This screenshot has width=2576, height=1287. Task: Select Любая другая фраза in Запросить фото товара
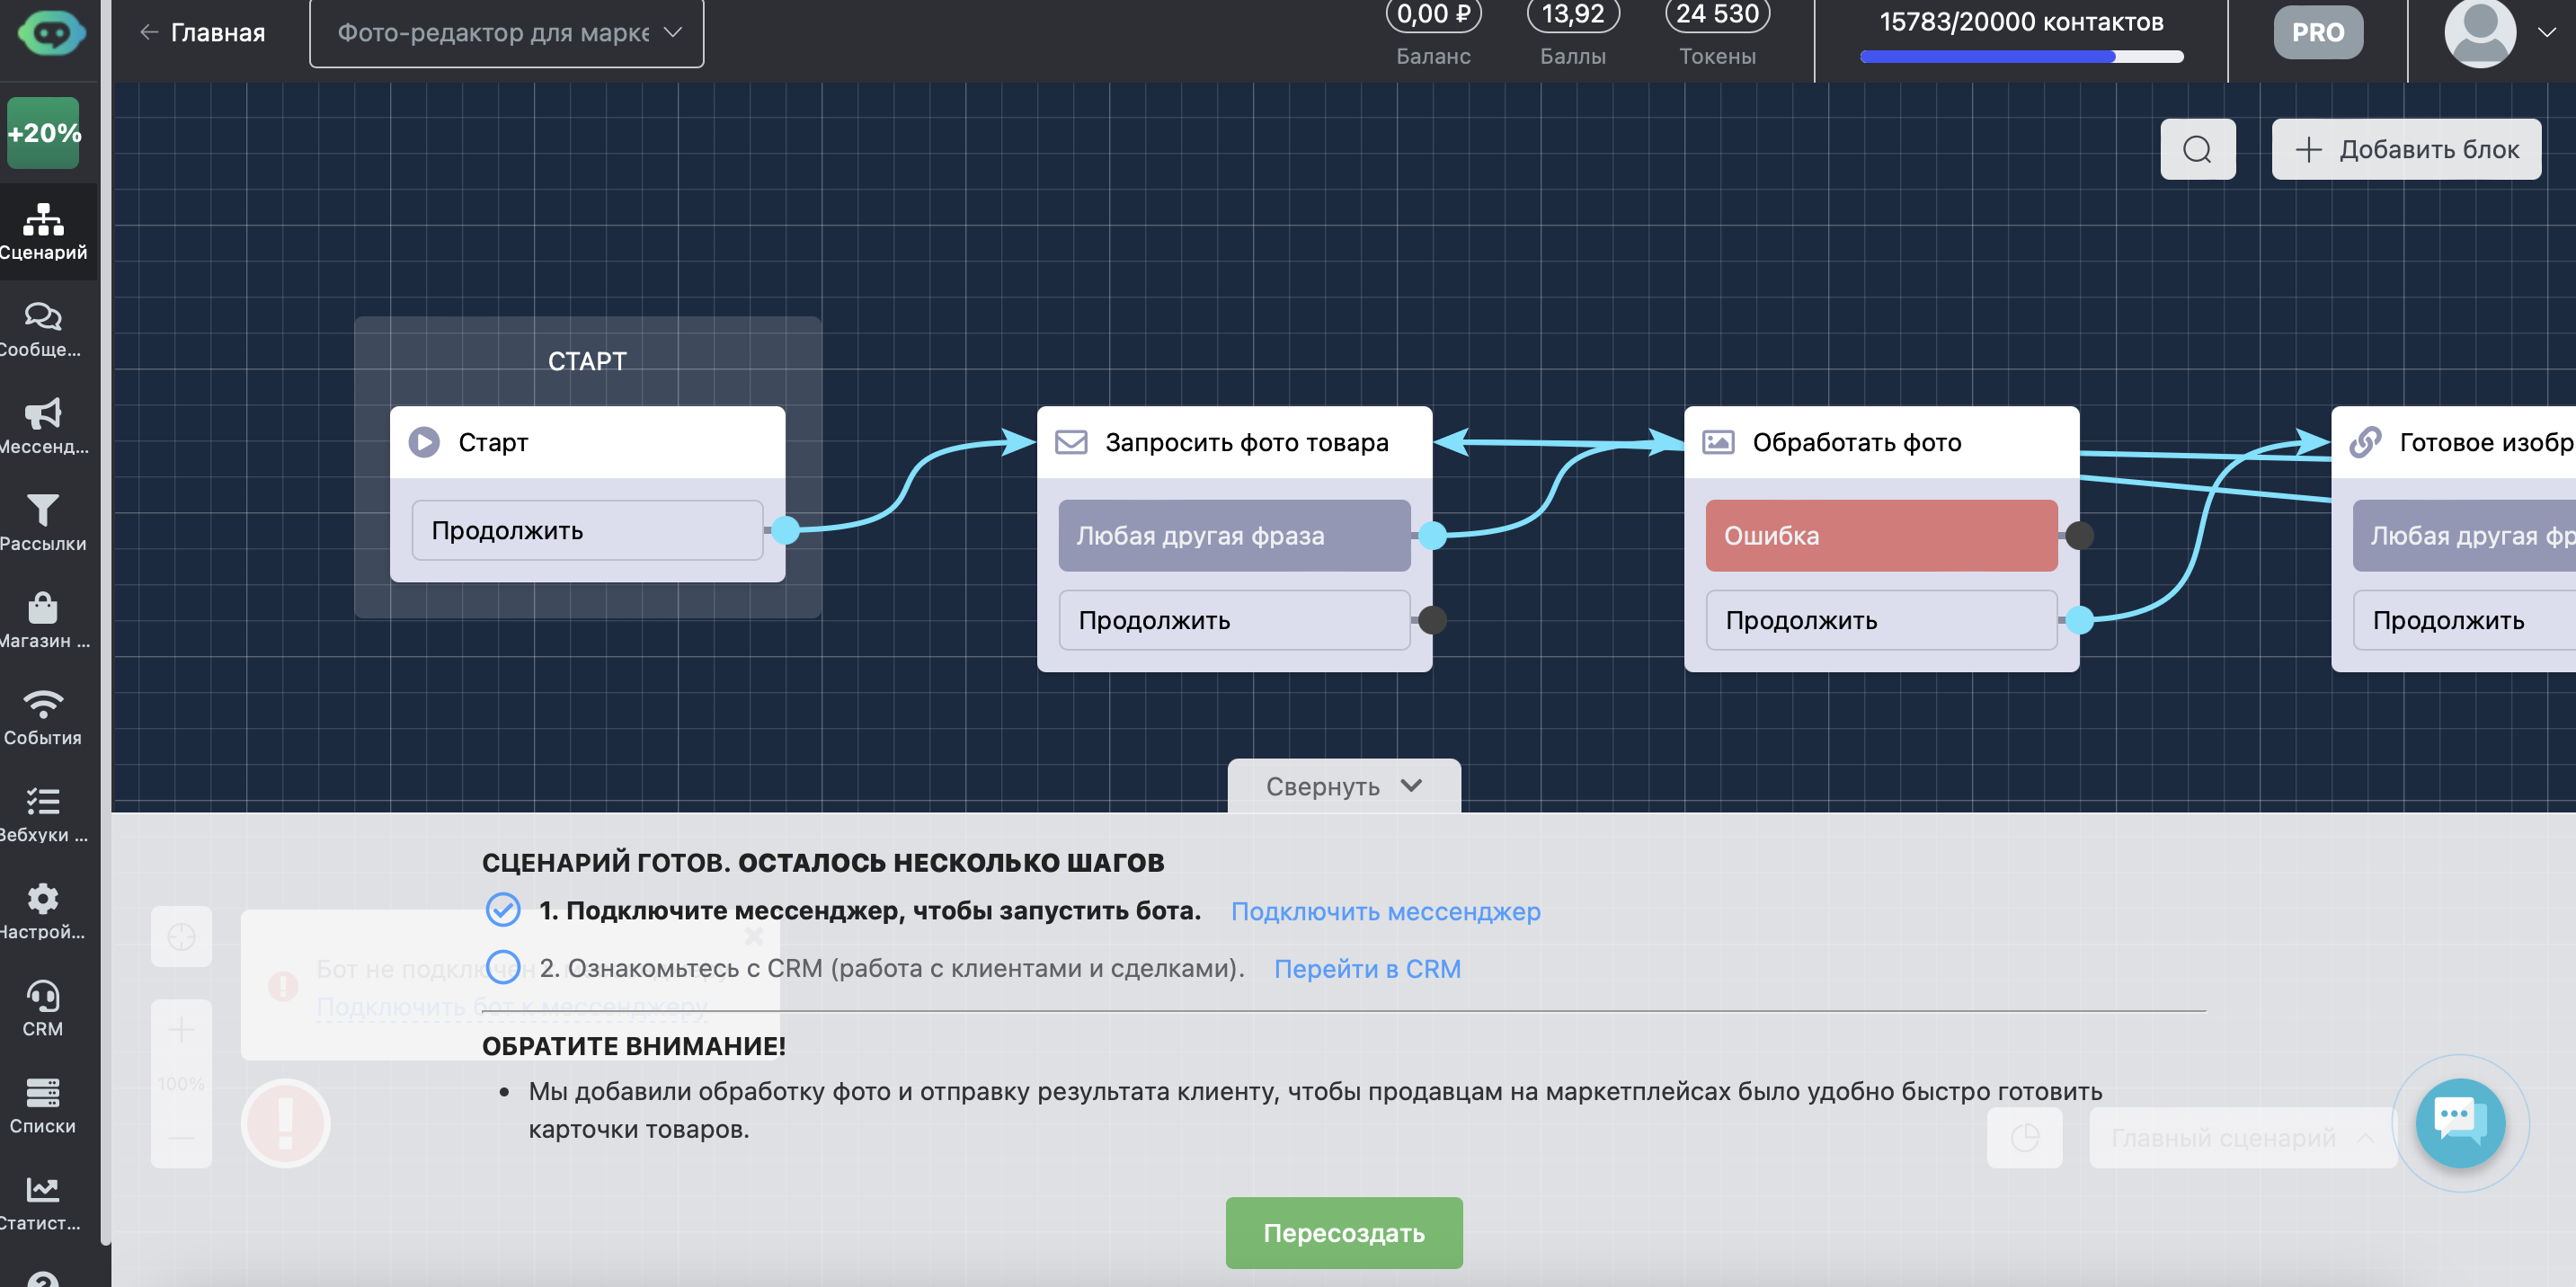point(1234,536)
